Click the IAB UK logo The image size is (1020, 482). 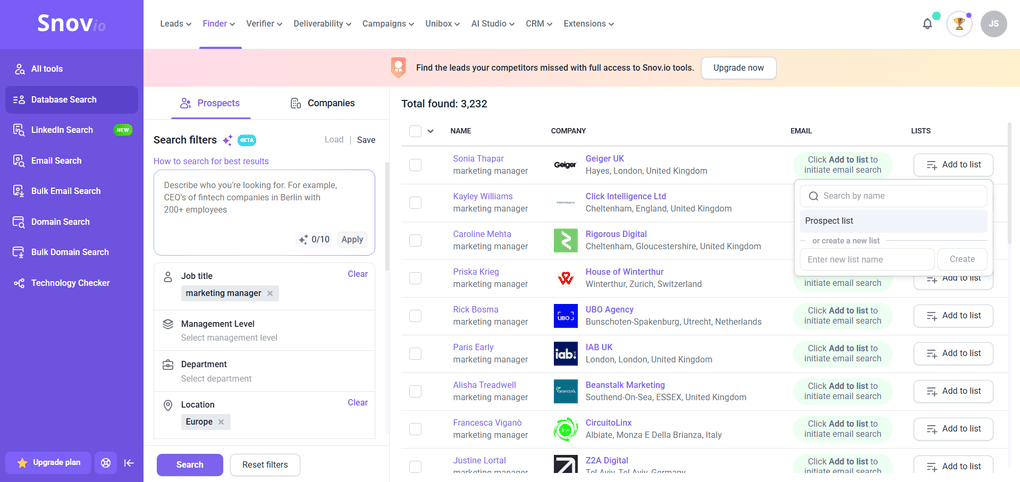click(565, 354)
